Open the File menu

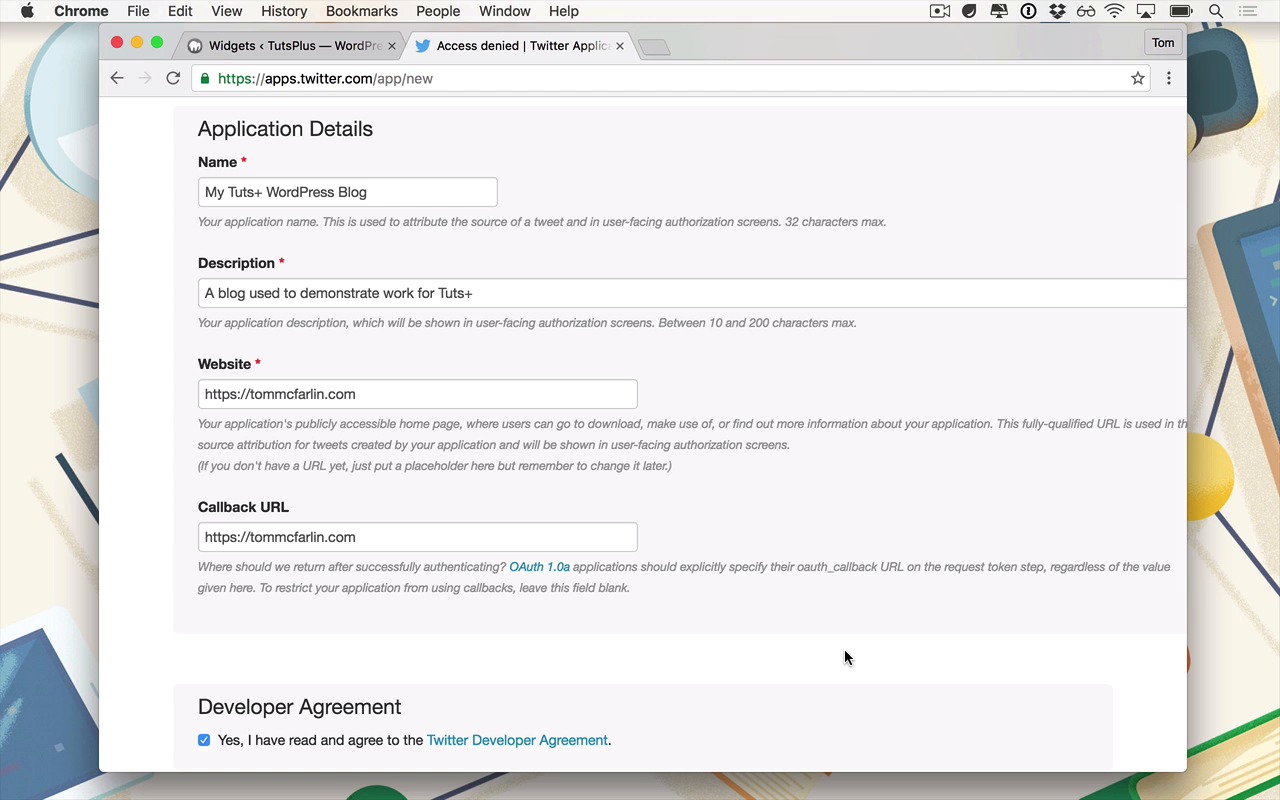138,11
